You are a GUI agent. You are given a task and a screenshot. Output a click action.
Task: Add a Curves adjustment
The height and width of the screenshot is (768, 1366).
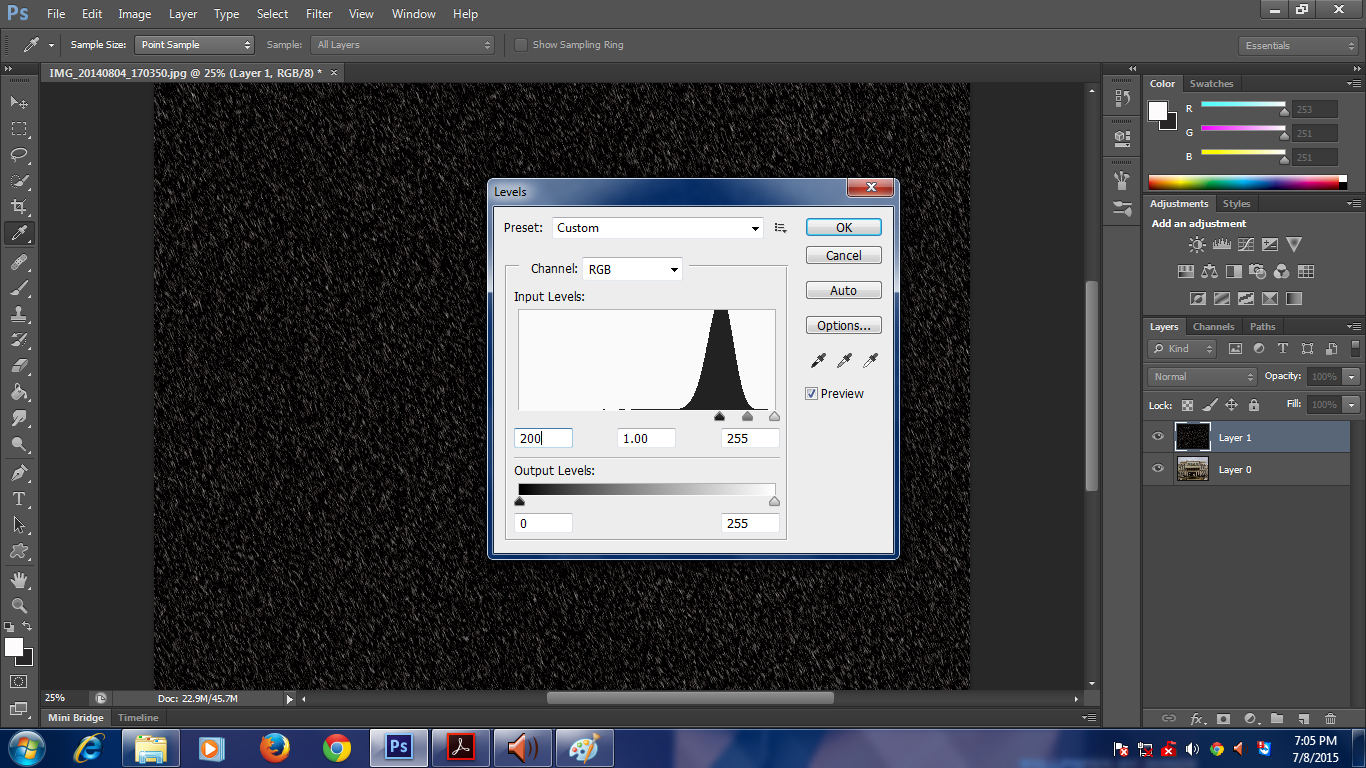pos(1245,244)
